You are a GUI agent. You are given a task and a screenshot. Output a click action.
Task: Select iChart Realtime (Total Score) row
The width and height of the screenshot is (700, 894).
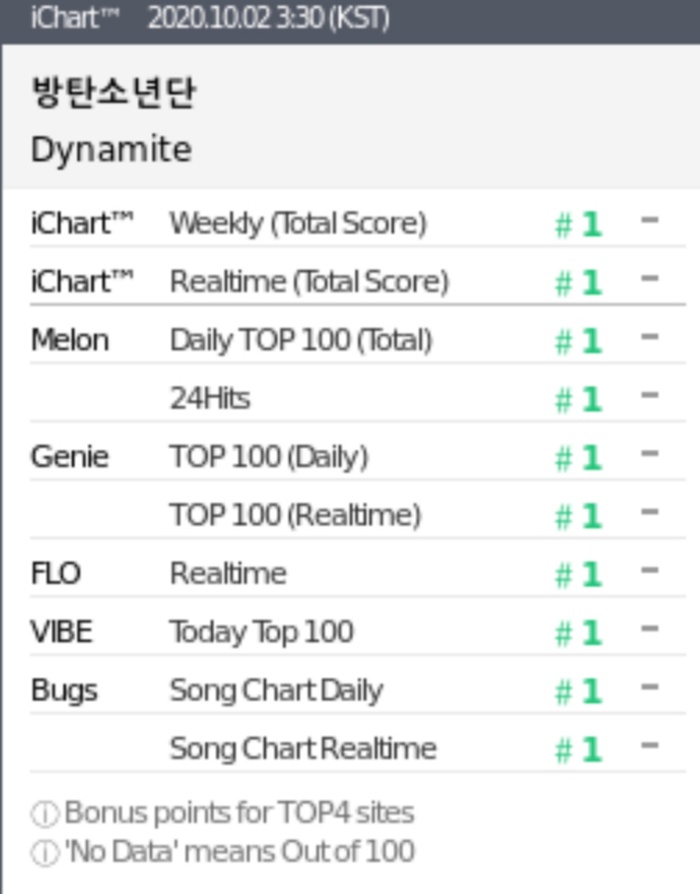(x=358, y=282)
